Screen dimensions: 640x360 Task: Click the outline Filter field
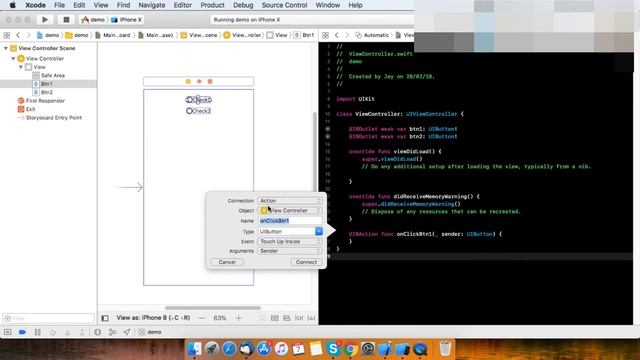48,318
